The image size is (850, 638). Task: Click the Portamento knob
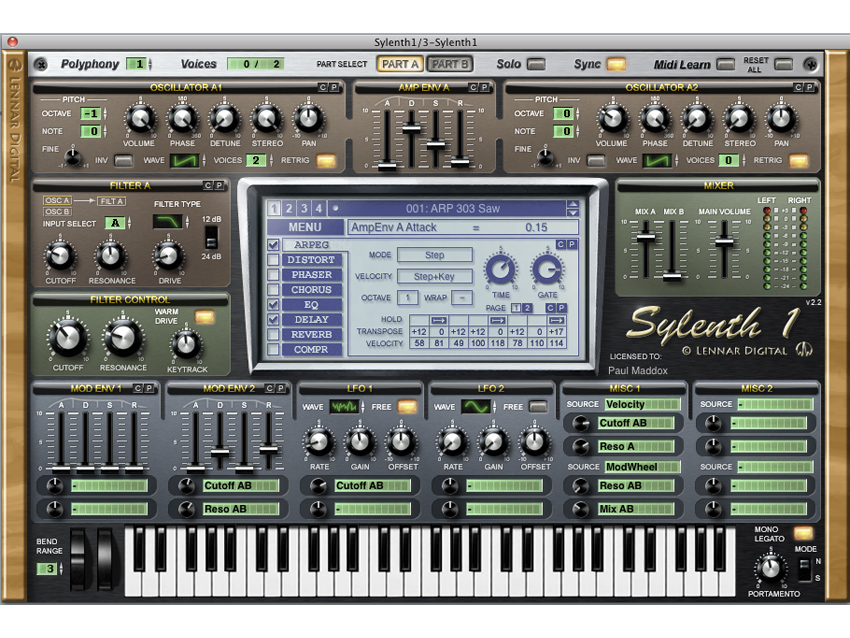[770, 569]
